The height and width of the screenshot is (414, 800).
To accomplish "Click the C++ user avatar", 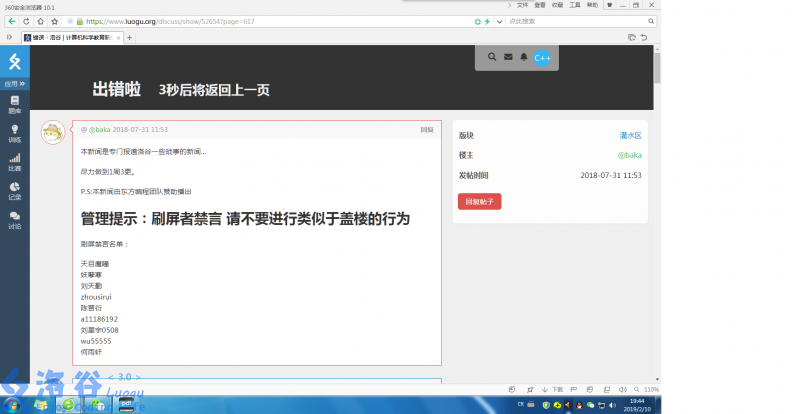I will [x=542, y=58].
